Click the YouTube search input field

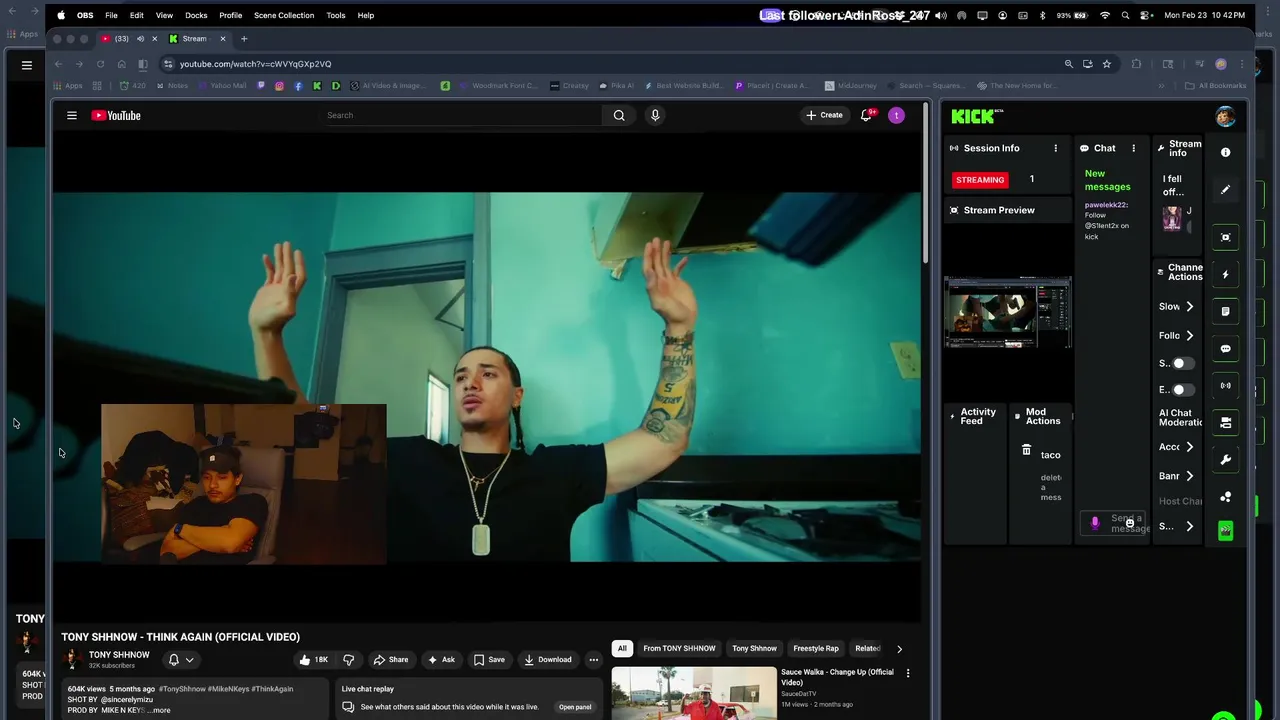click(462, 115)
